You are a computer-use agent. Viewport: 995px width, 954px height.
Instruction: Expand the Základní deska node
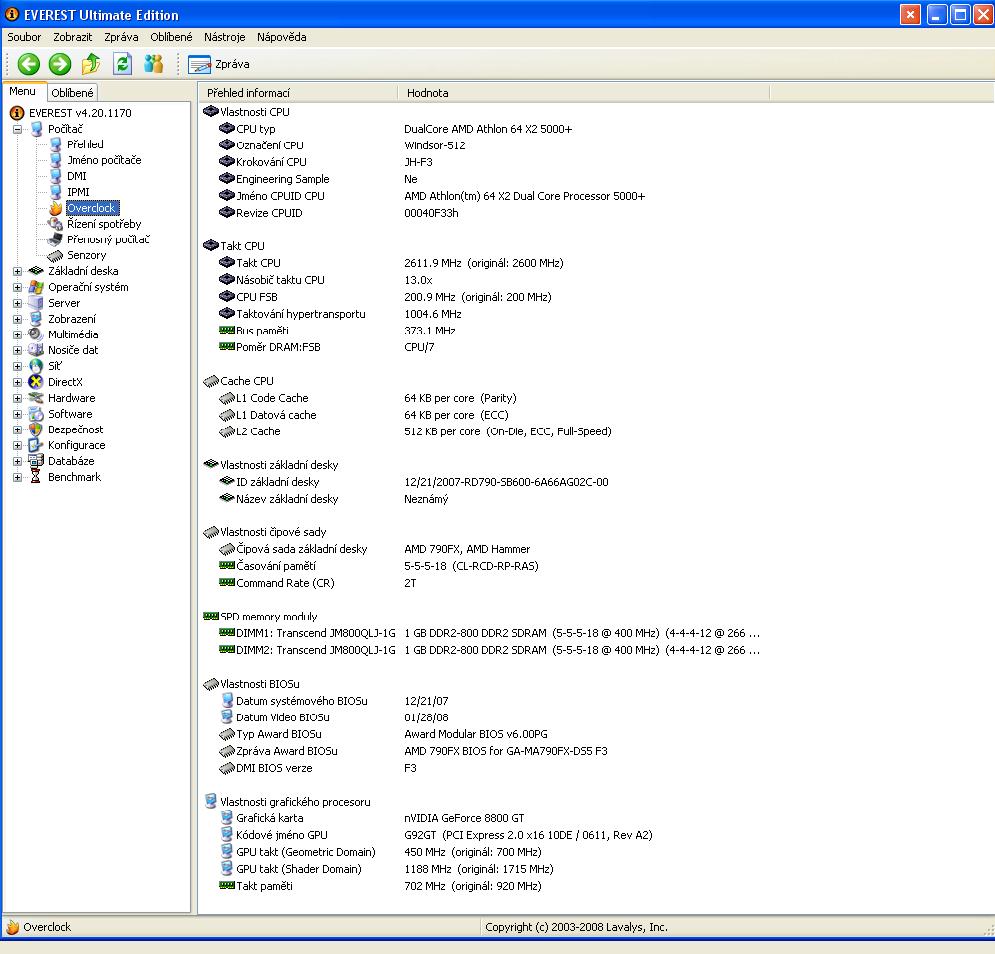(x=17, y=271)
